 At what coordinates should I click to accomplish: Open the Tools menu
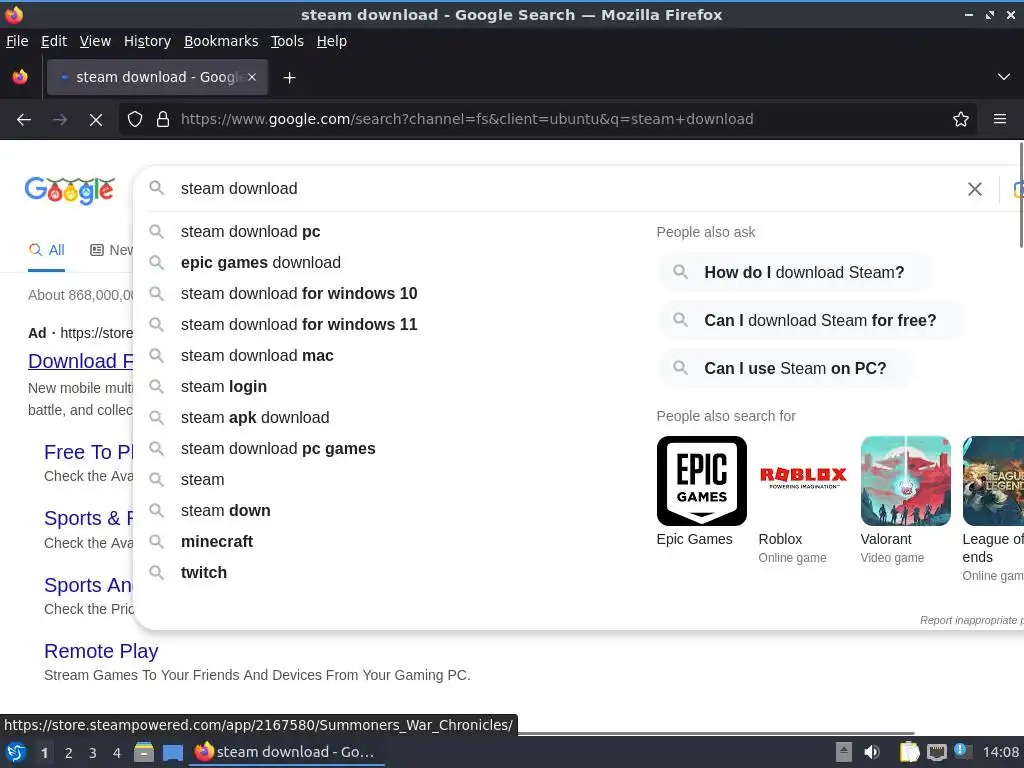pos(287,41)
